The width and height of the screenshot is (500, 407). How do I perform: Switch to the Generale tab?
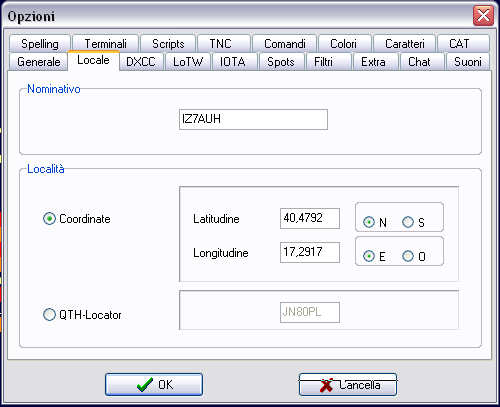[39, 62]
